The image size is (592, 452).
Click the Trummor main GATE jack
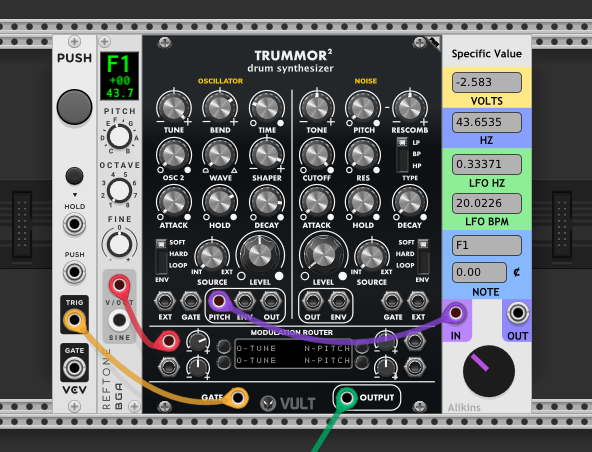238,398
